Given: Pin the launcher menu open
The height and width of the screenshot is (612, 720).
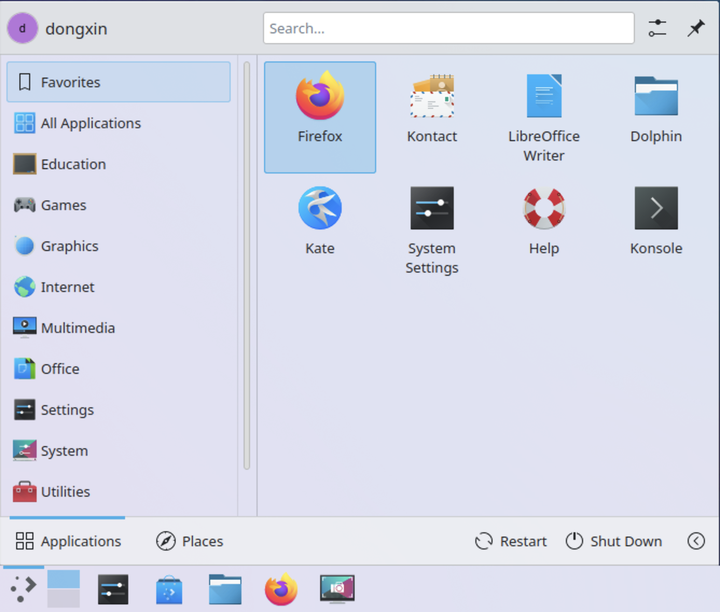Looking at the screenshot, I should (x=696, y=28).
